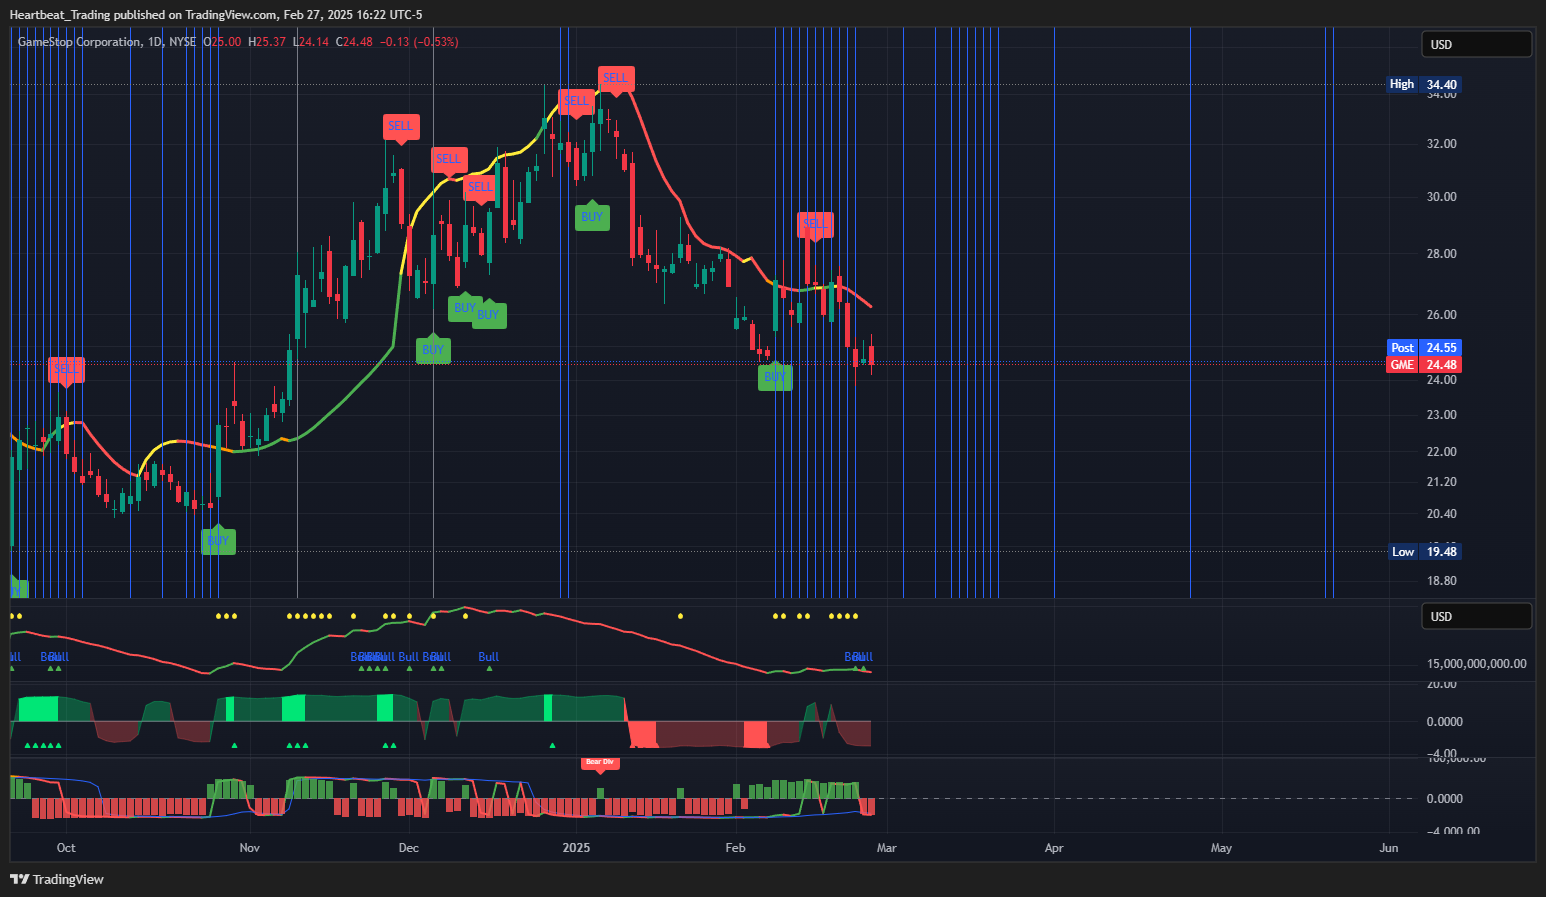This screenshot has height=897, width=1546.
Task: Click the O25.00 open value
Action: tap(223, 42)
